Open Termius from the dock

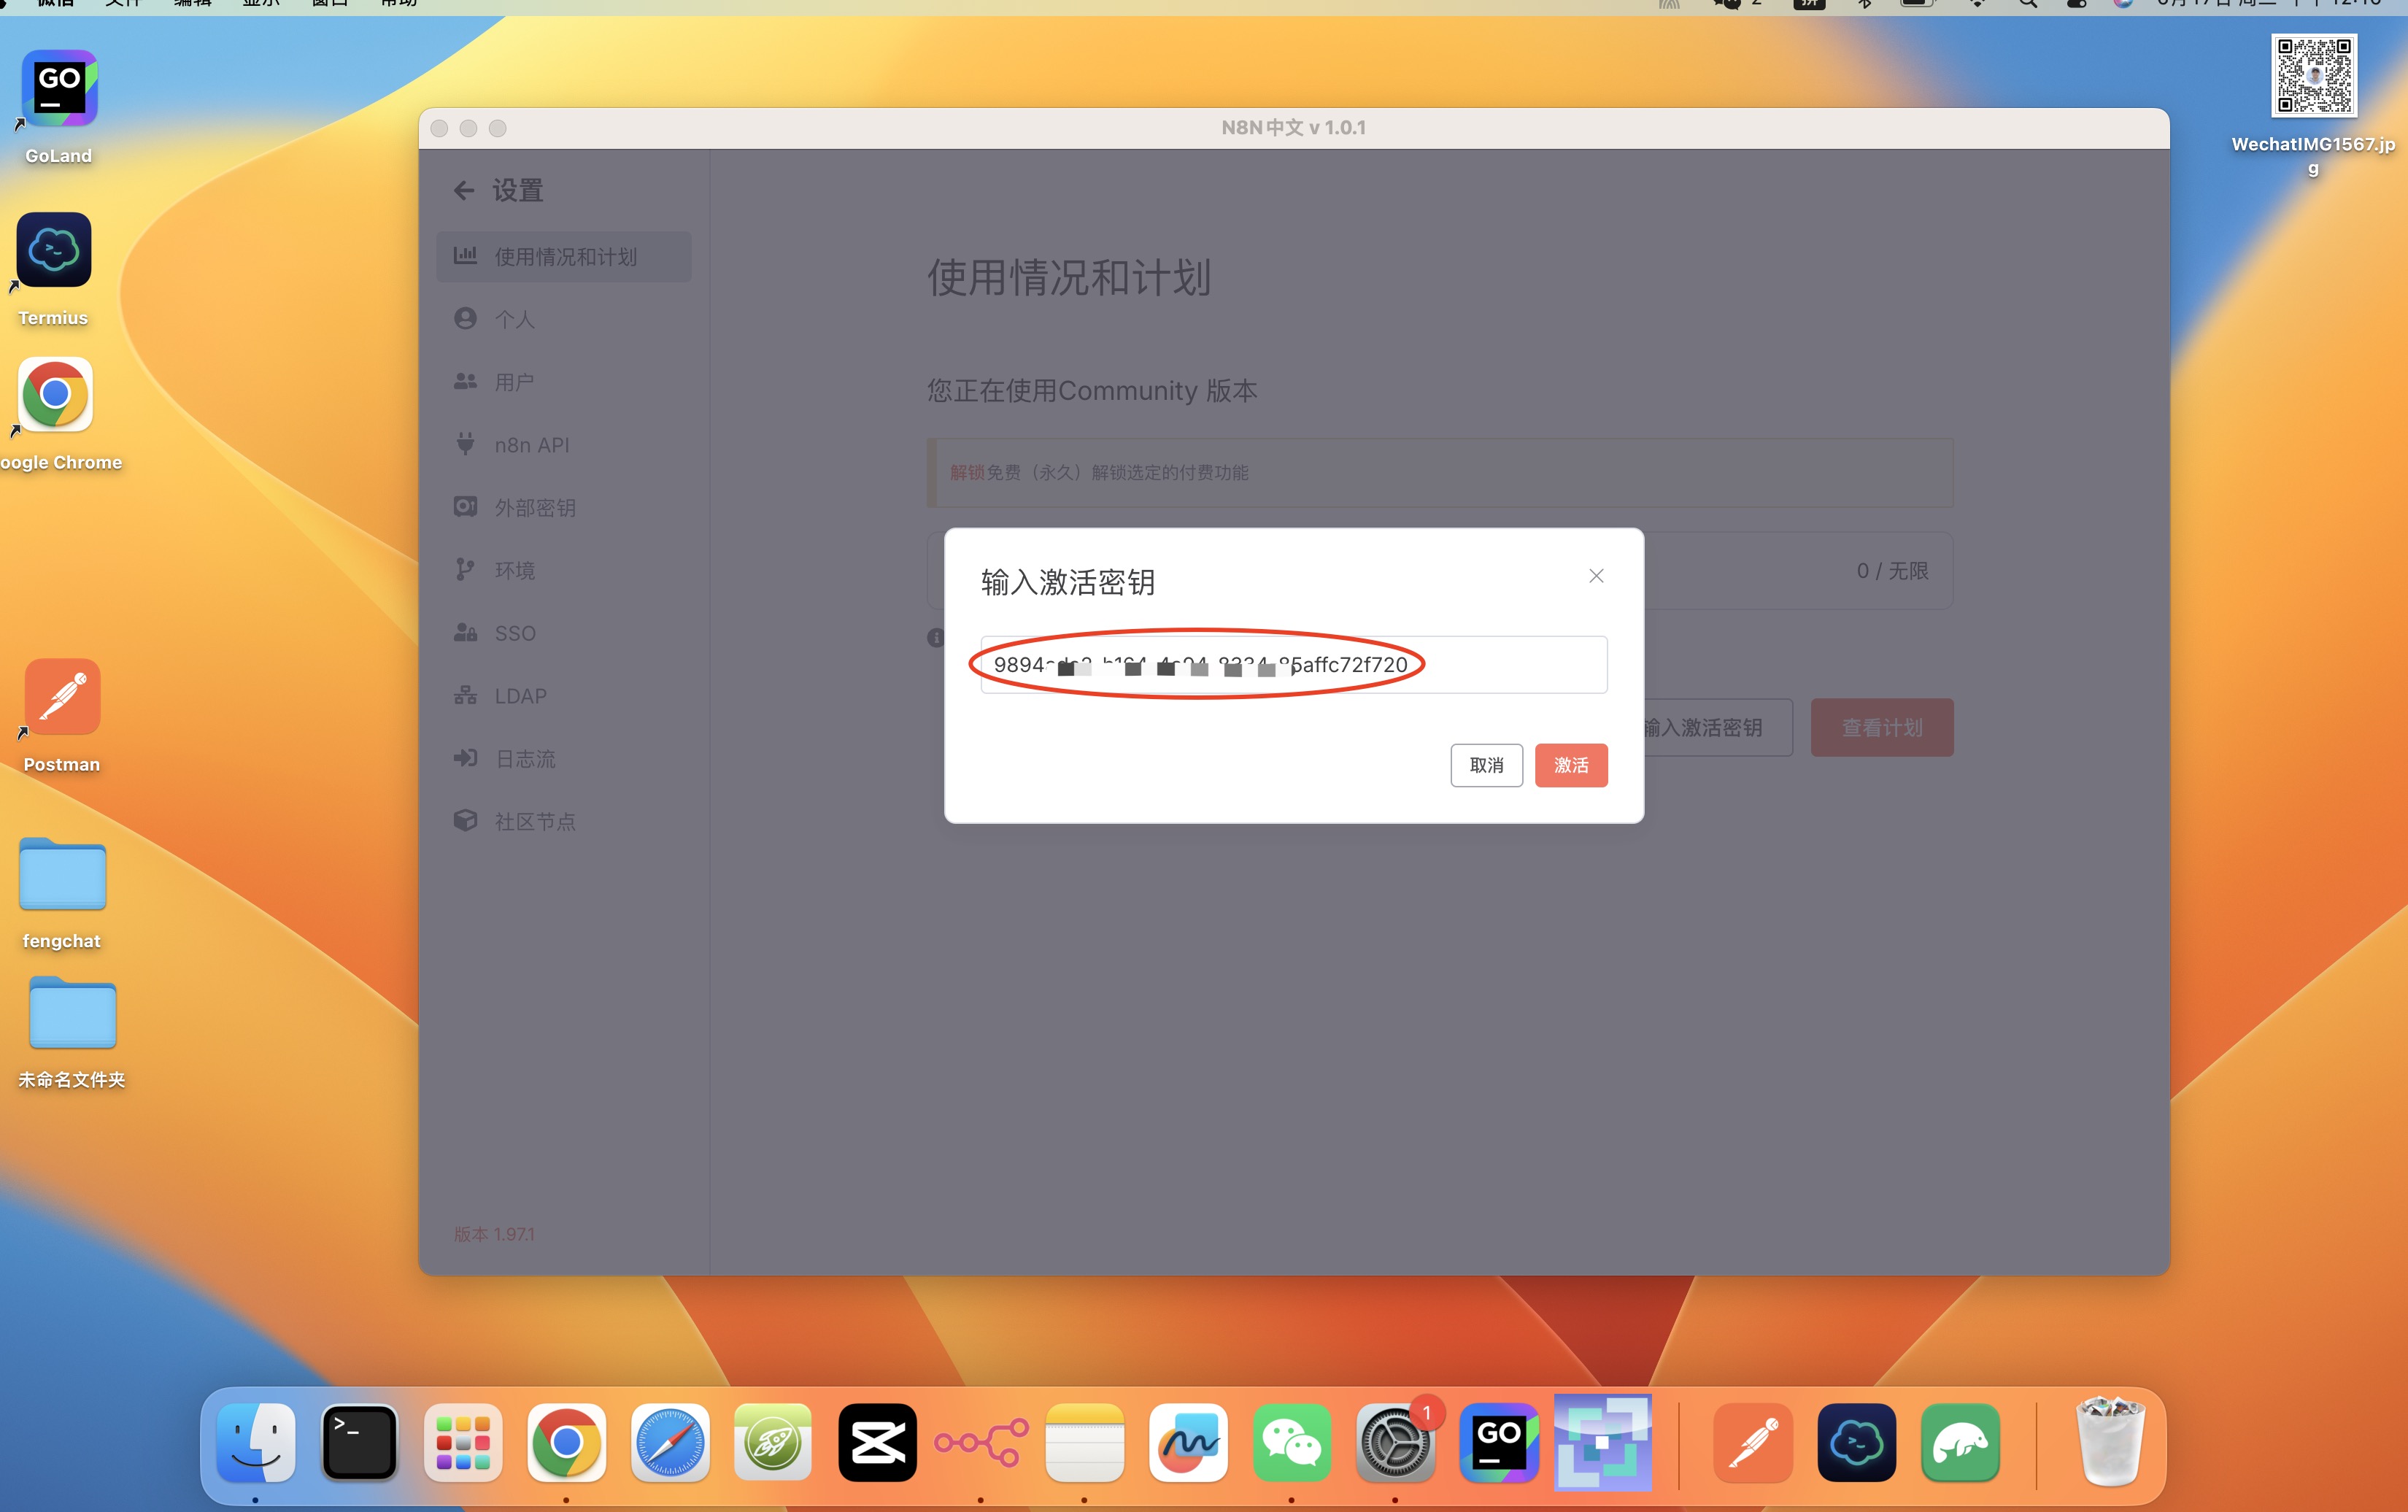pos(1857,1442)
